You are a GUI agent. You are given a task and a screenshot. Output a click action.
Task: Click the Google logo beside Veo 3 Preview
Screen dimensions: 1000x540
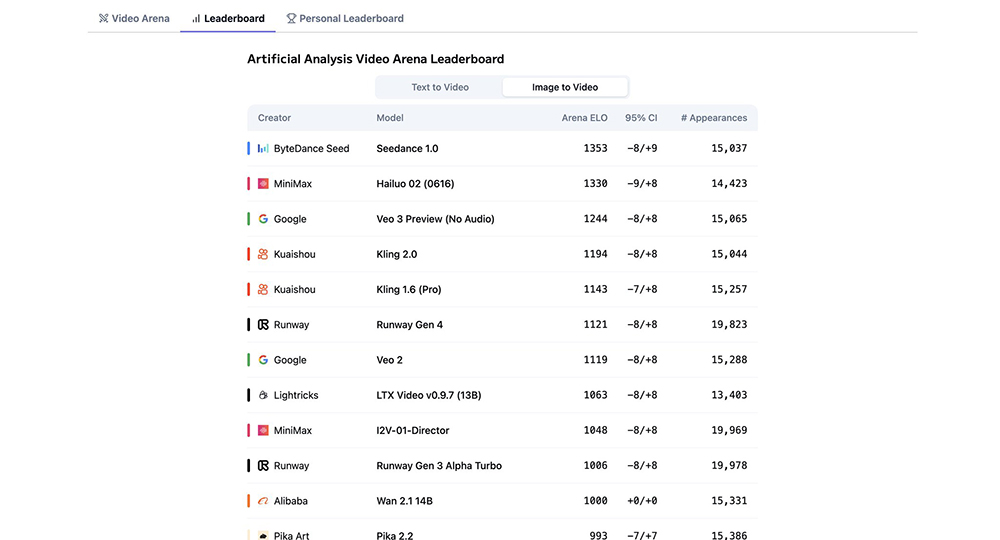tap(263, 219)
